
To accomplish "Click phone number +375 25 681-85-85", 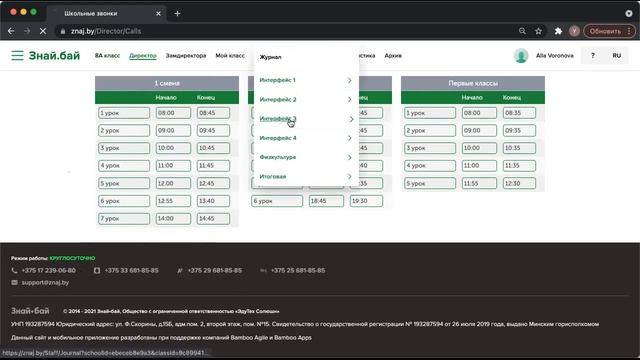I will point(298,270).
